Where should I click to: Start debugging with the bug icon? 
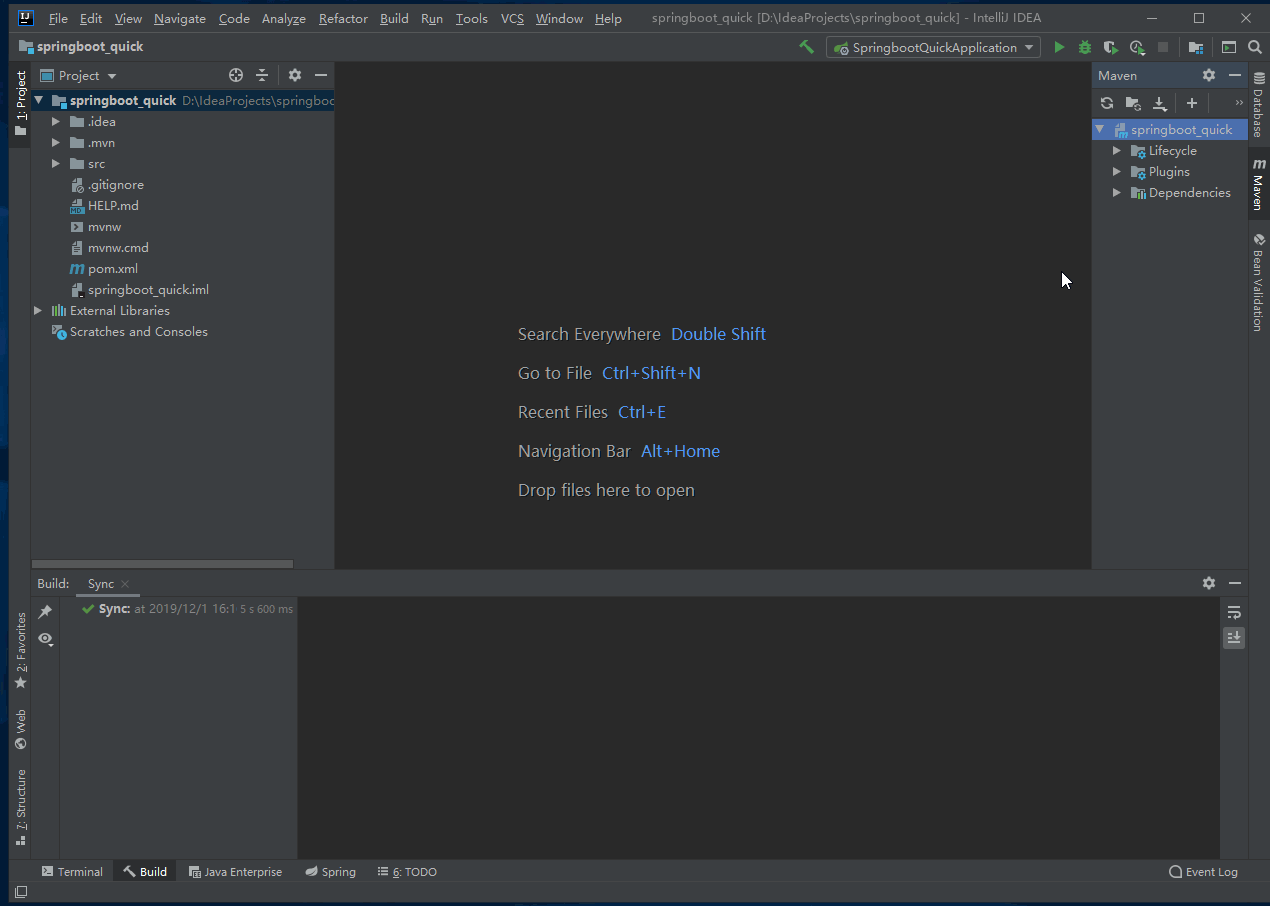pos(1084,47)
